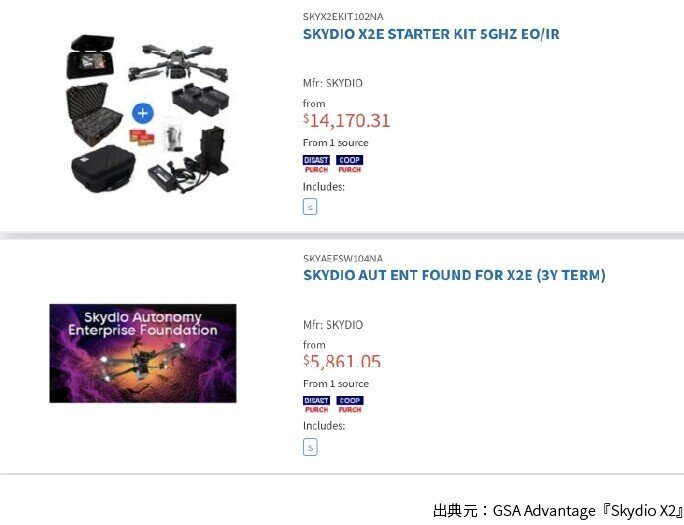Click "Mfr: SKYDIO" on the Autonomy Foundation listing
This screenshot has width=684, height=525.
tap(333, 325)
